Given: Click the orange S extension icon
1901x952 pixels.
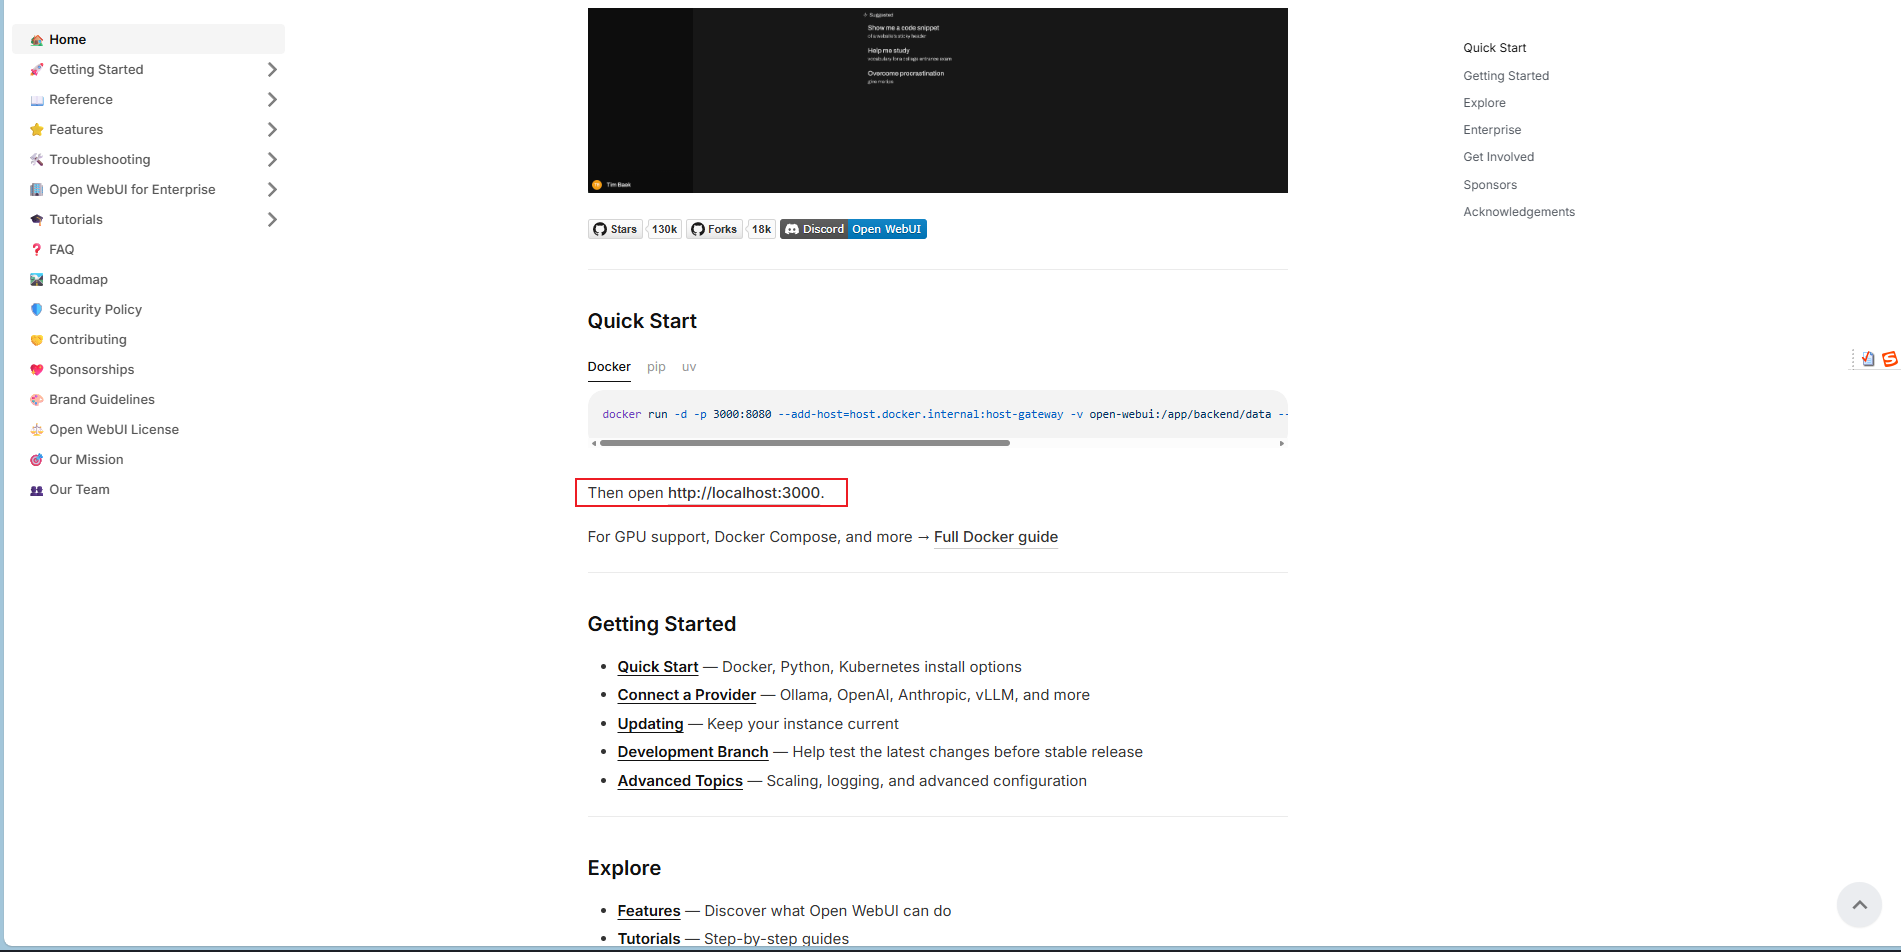Looking at the screenshot, I should click(1889, 359).
